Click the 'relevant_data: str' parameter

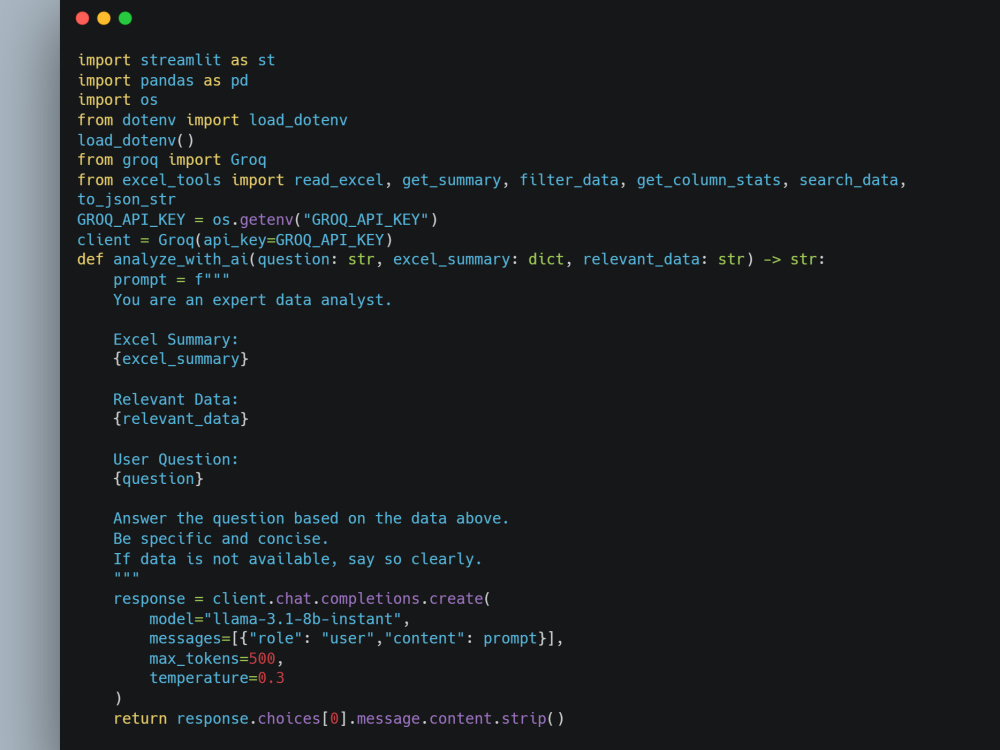tap(664, 260)
